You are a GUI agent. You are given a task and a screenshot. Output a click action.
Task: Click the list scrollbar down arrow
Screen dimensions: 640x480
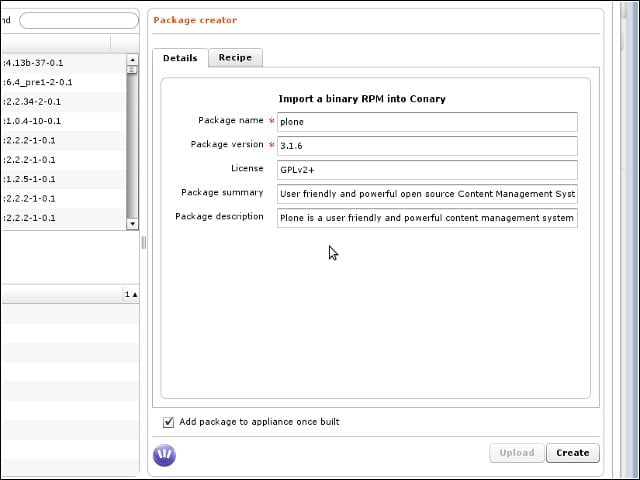click(x=132, y=224)
